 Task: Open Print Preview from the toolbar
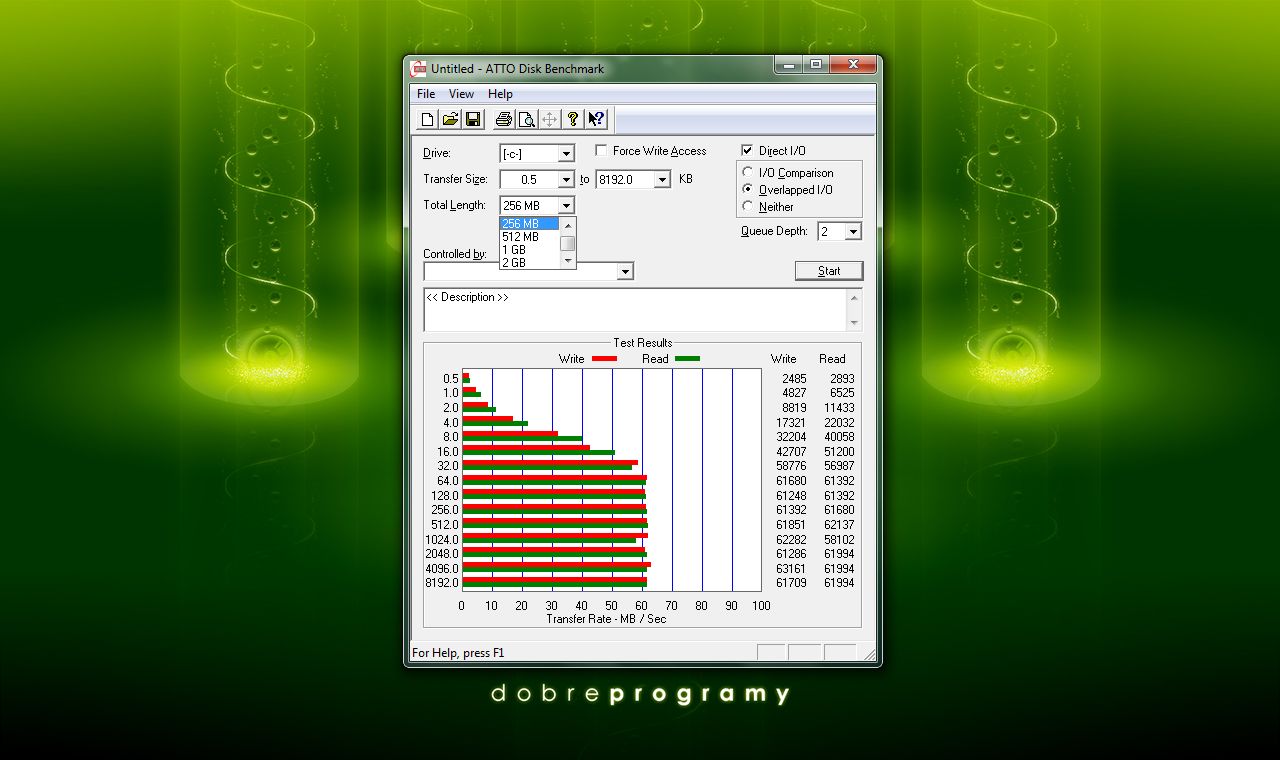pos(526,120)
